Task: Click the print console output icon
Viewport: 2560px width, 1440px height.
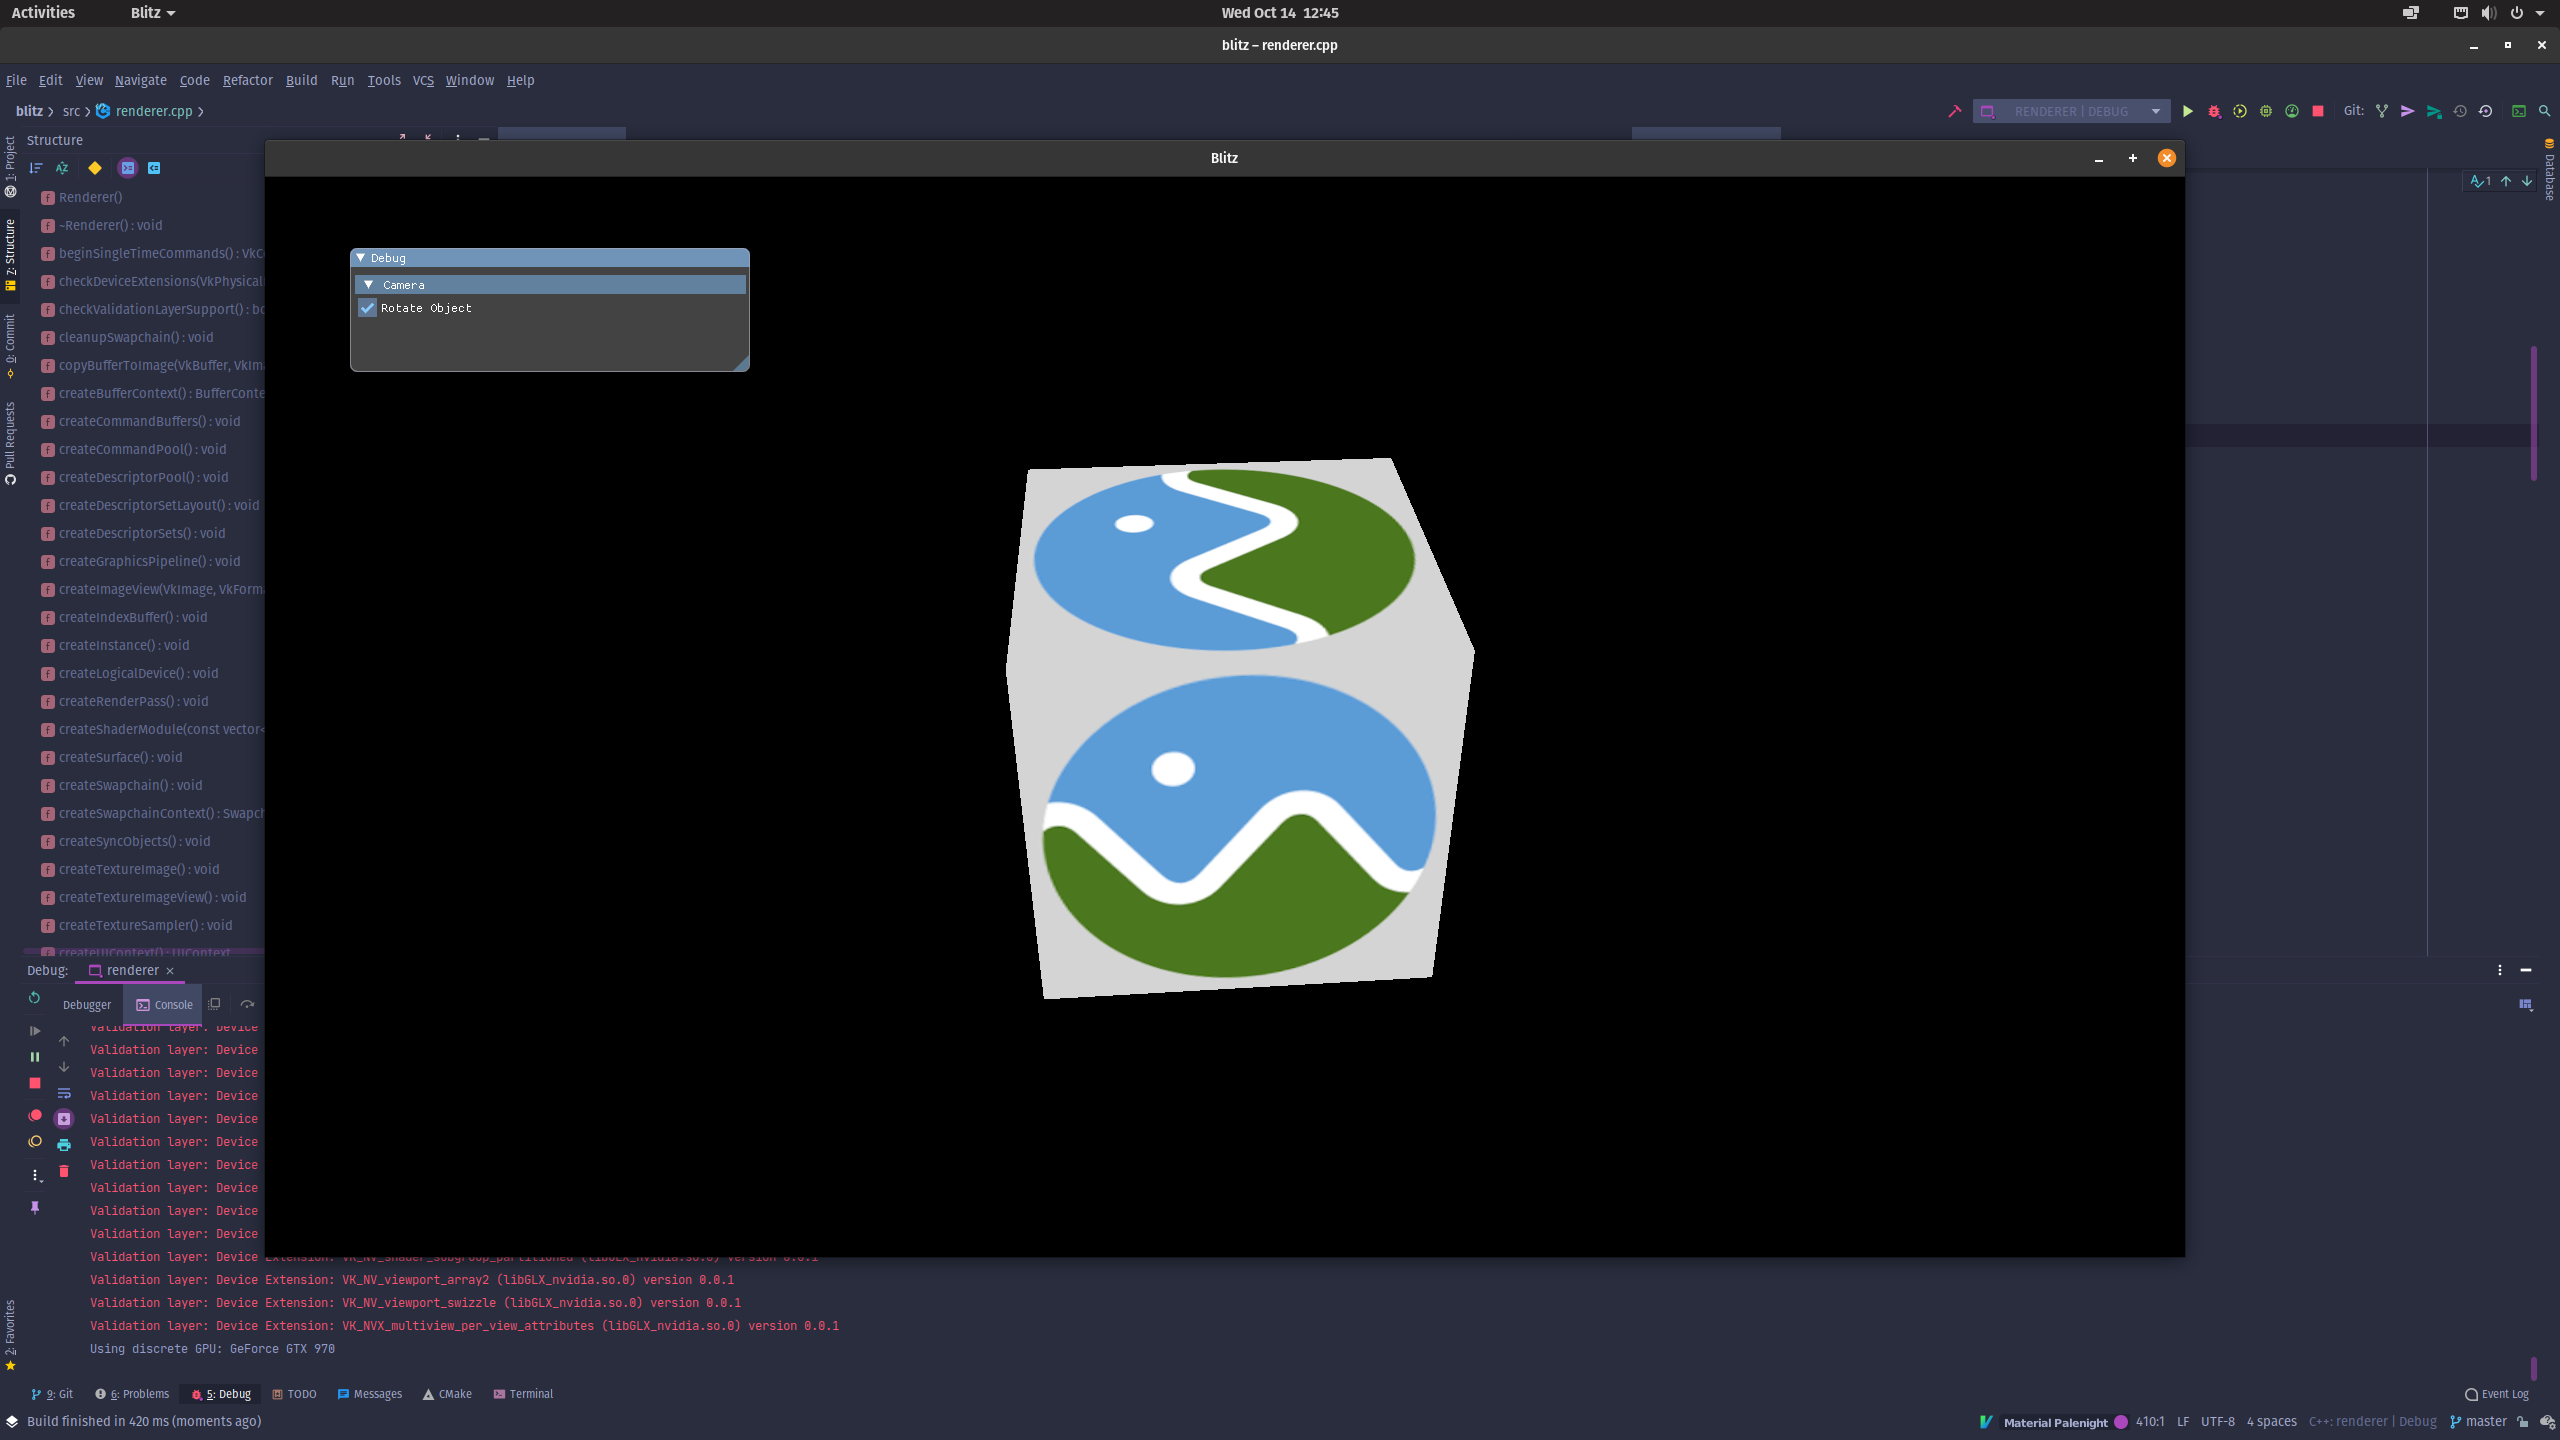Action: click(64, 1145)
